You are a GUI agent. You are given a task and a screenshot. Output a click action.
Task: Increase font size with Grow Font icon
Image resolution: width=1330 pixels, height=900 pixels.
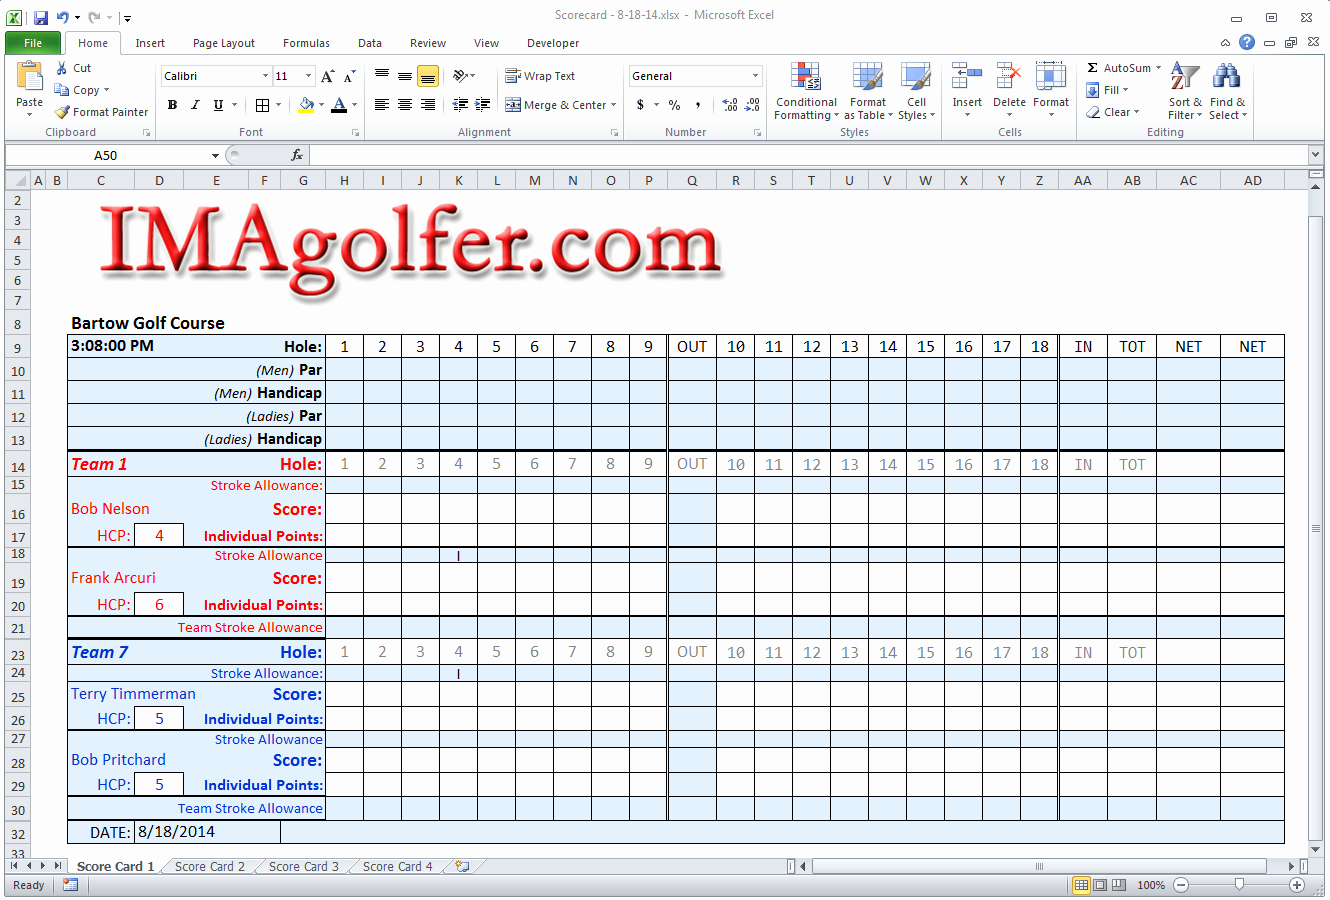coord(327,76)
